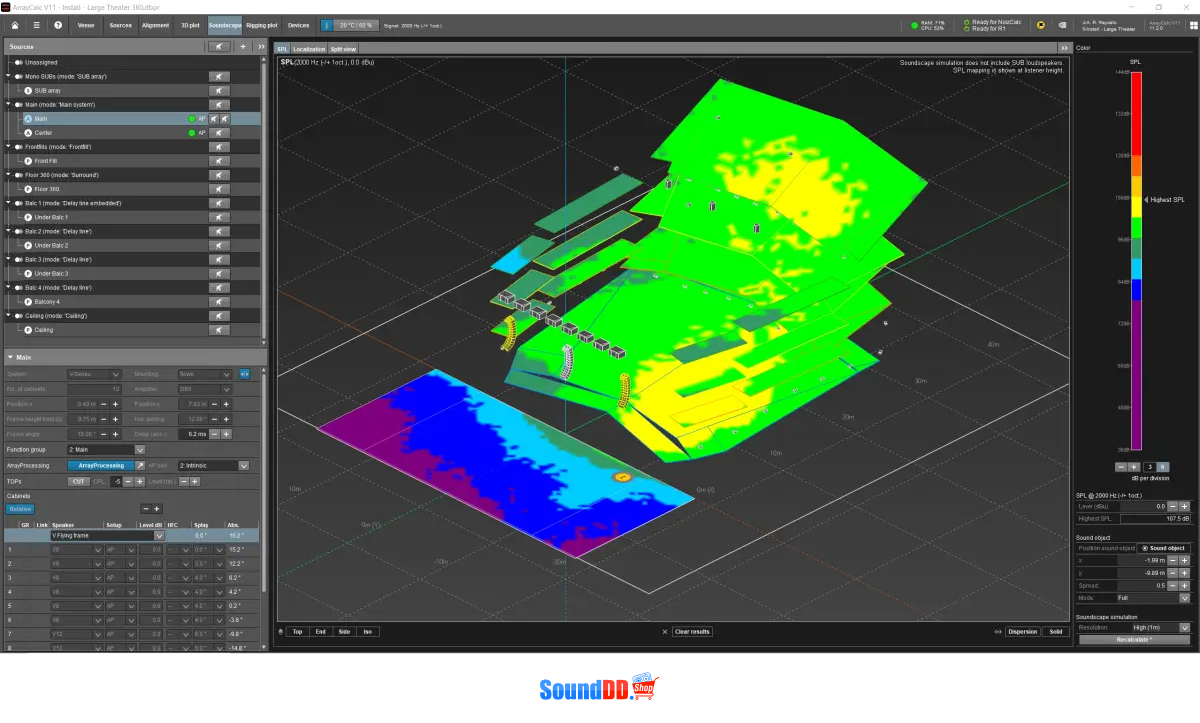Open the Rigging plot tab
The width and height of the screenshot is (1200, 723).
coord(262,25)
